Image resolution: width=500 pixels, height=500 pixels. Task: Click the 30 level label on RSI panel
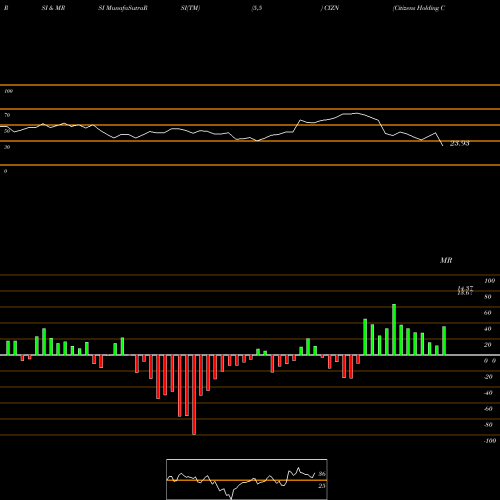click(7, 147)
